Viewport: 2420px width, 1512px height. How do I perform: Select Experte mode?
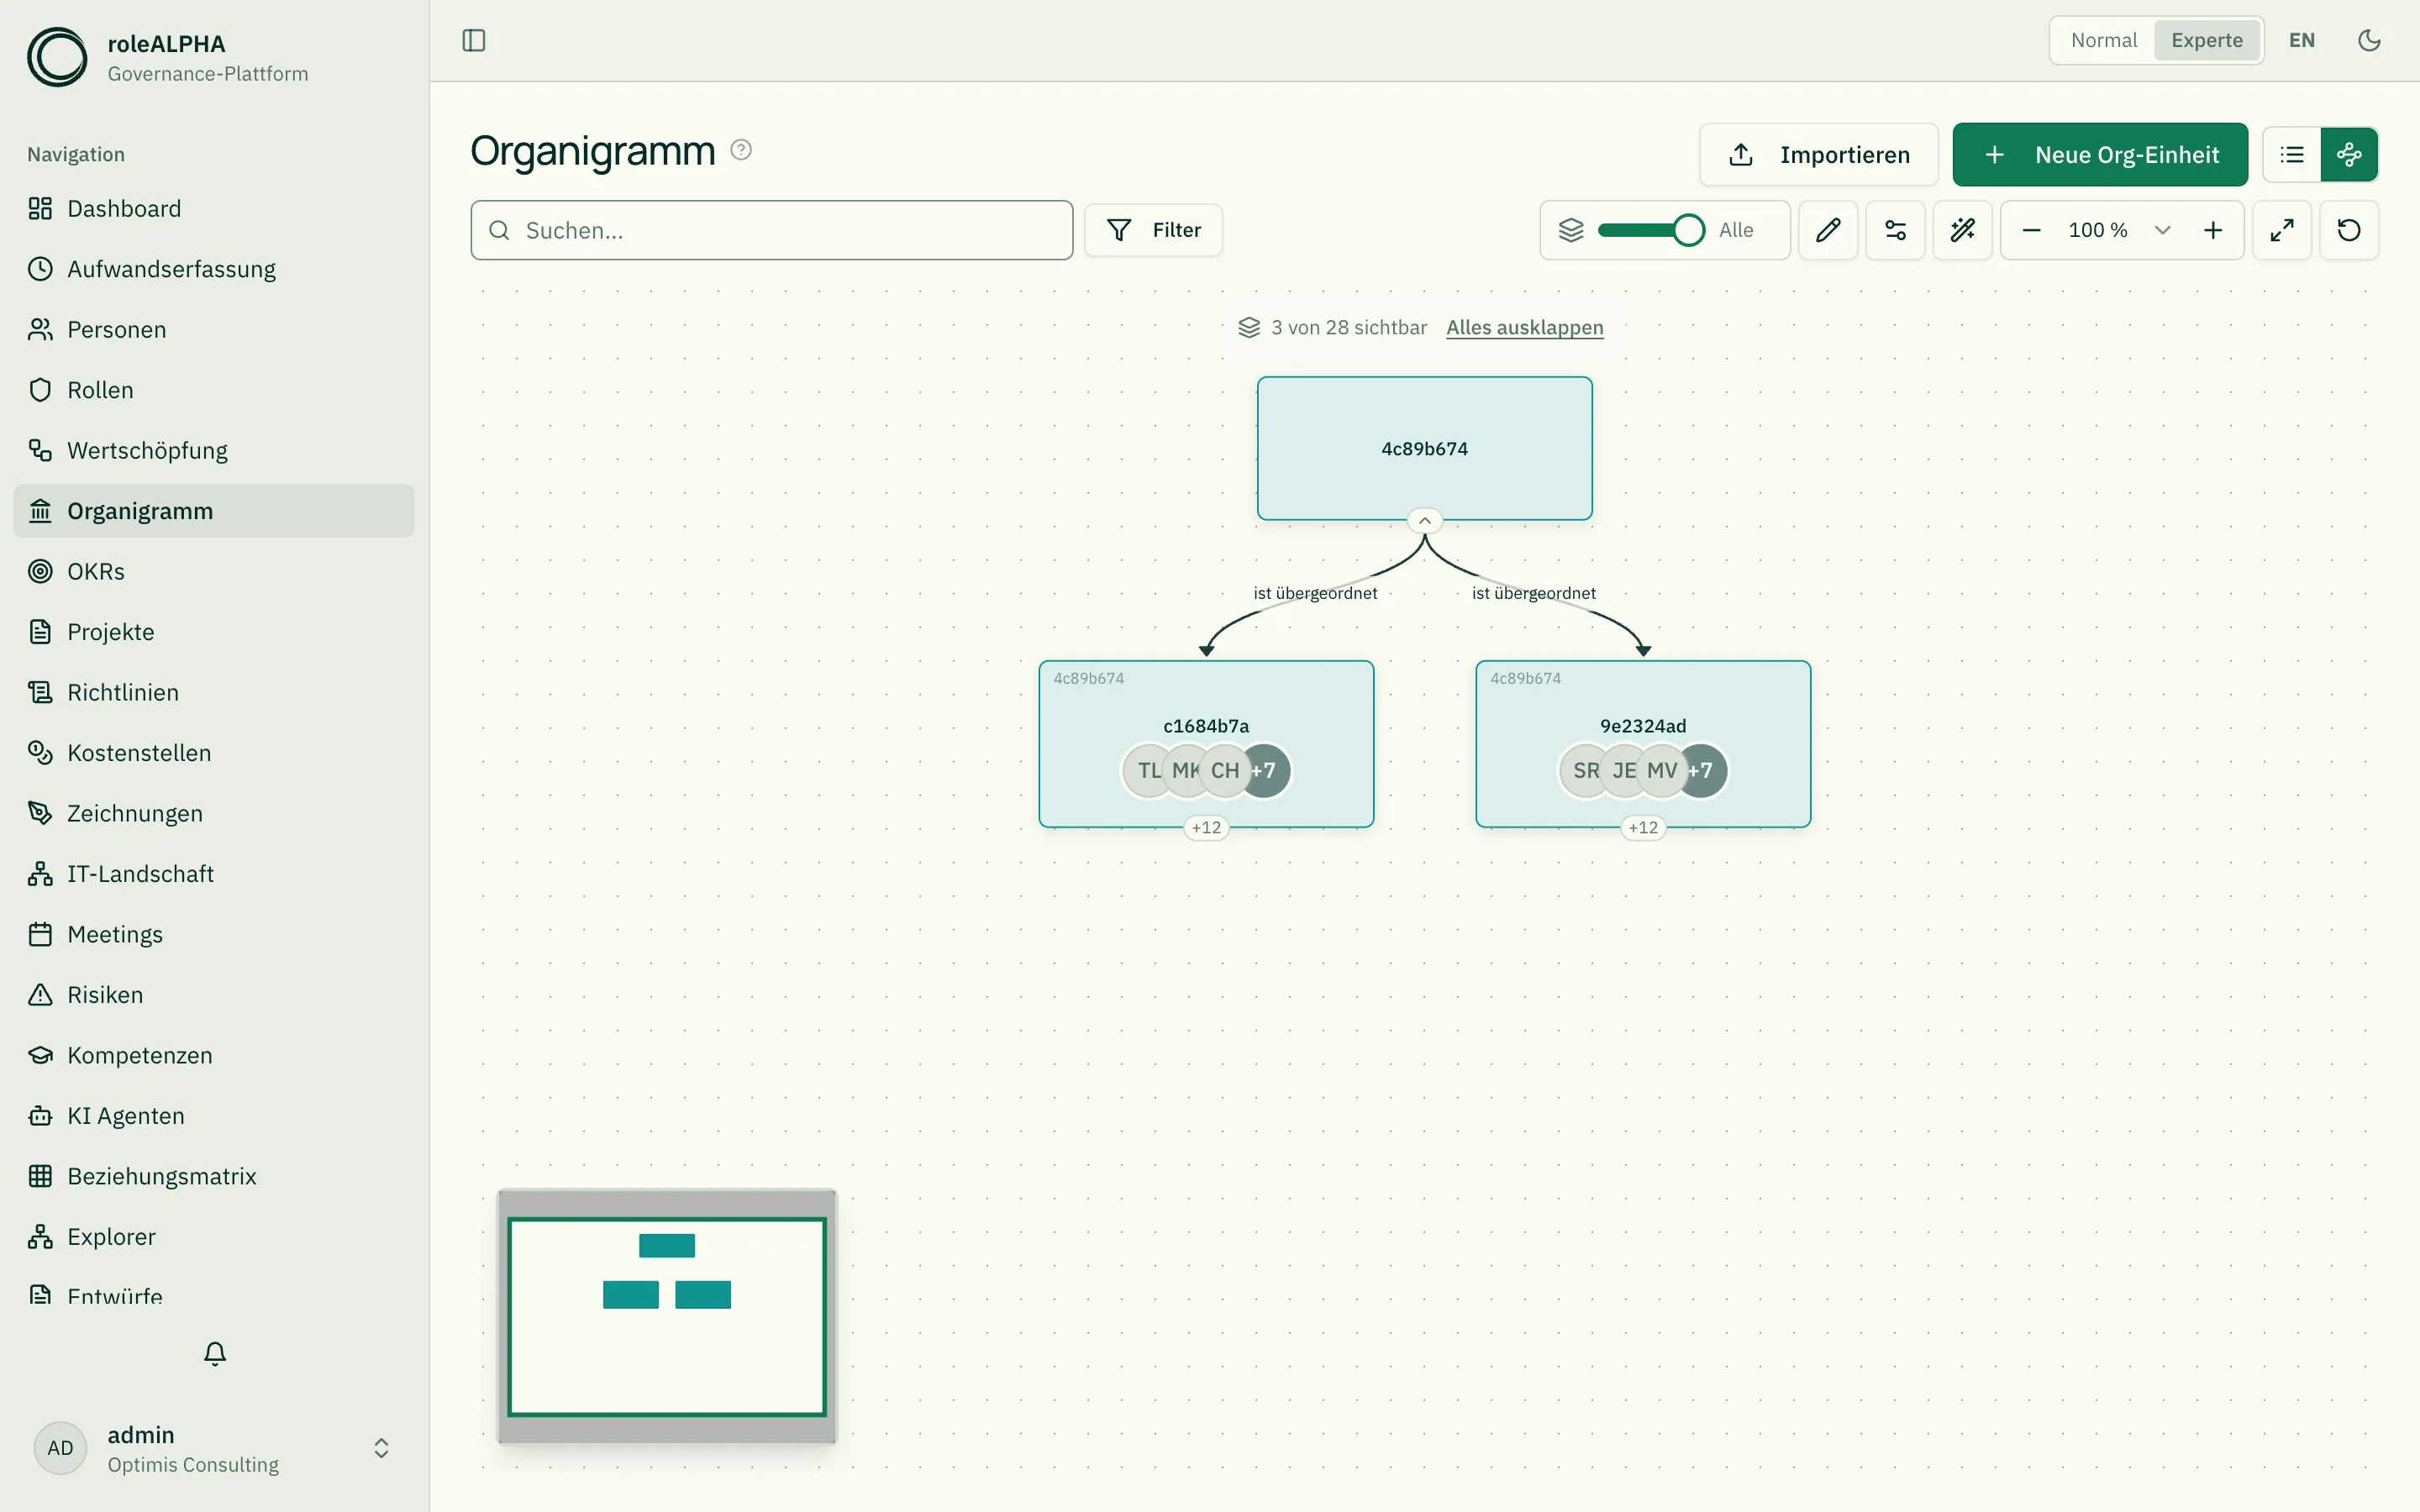click(x=2206, y=40)
